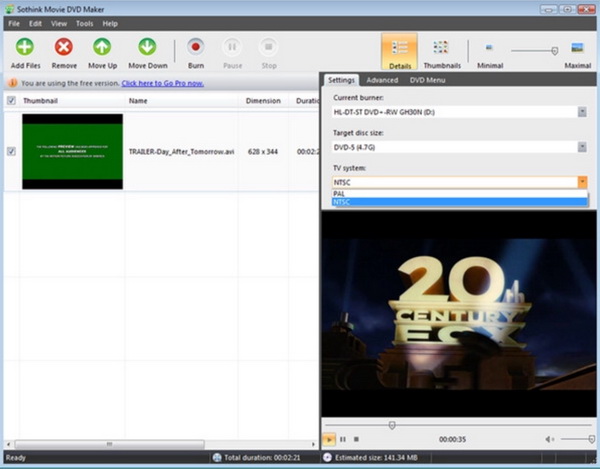Click the Name column header

point(180,101)
